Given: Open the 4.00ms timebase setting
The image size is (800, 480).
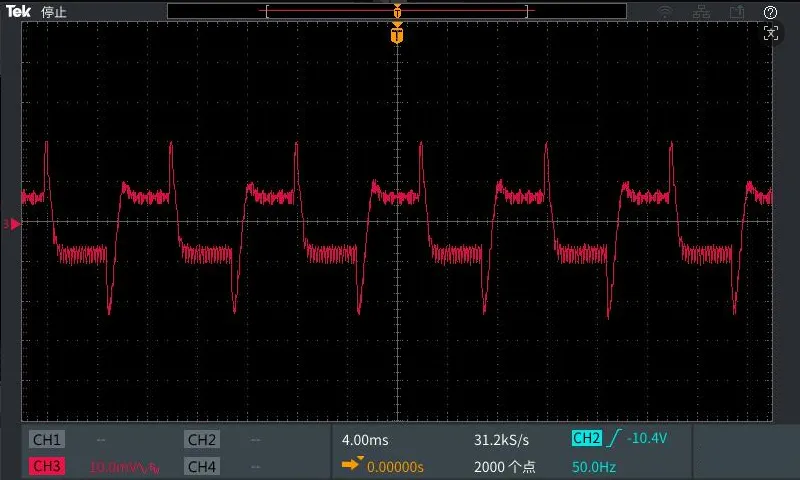Looking at the screenshot, I should [x=365, y=440].
